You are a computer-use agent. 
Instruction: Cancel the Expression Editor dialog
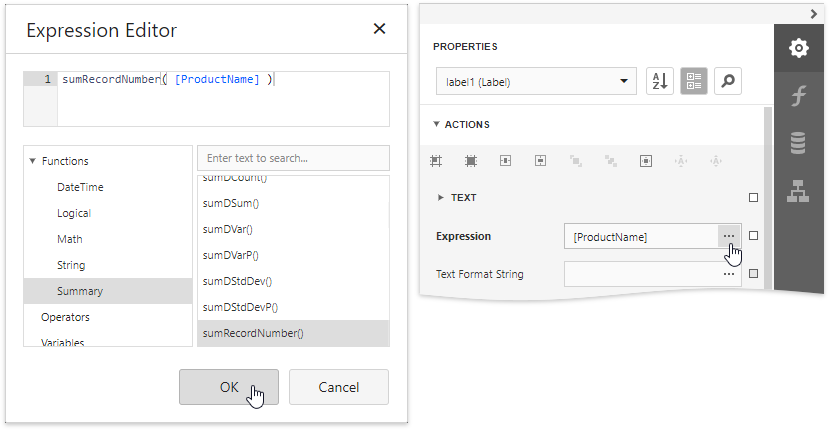338,387
